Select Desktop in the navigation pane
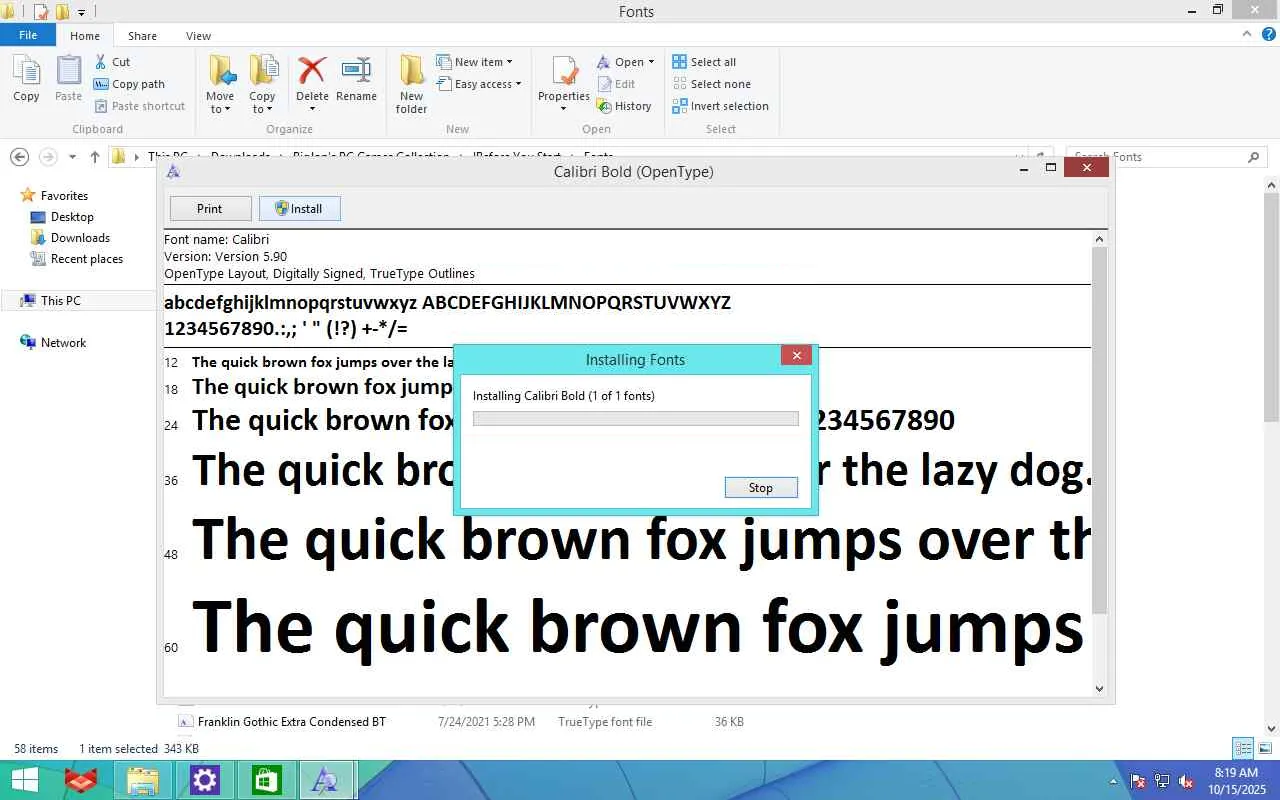Screen dimensions: 1280x800 (x=72, y=217)
